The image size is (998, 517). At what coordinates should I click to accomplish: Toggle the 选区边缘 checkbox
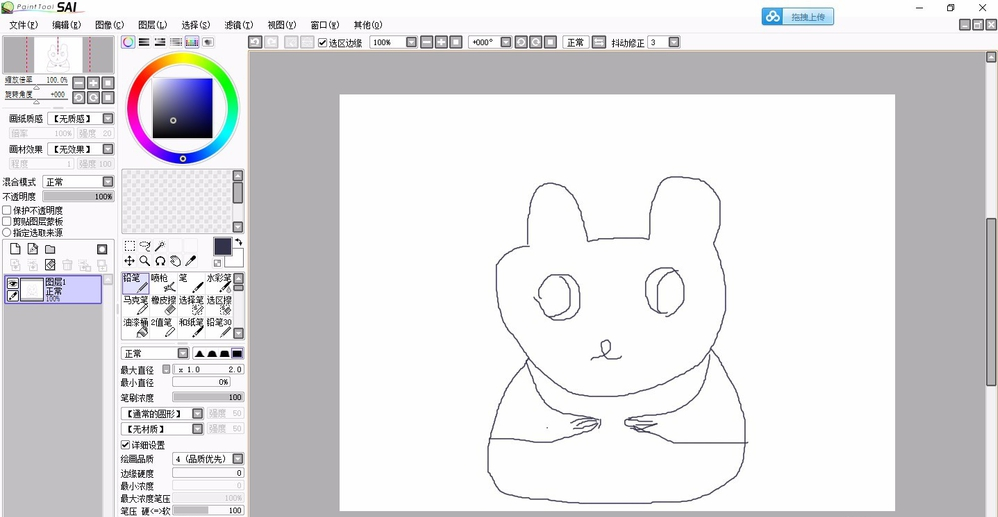point(323,43)
